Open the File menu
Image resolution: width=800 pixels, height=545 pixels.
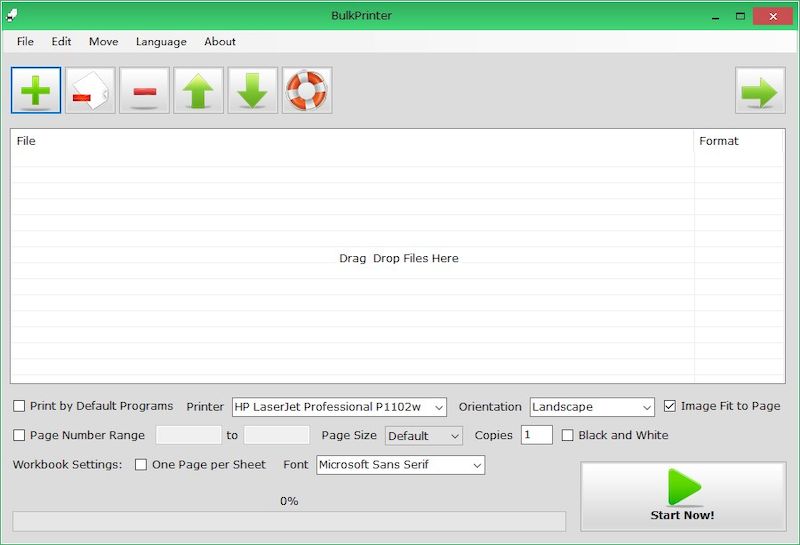(25, 41)
